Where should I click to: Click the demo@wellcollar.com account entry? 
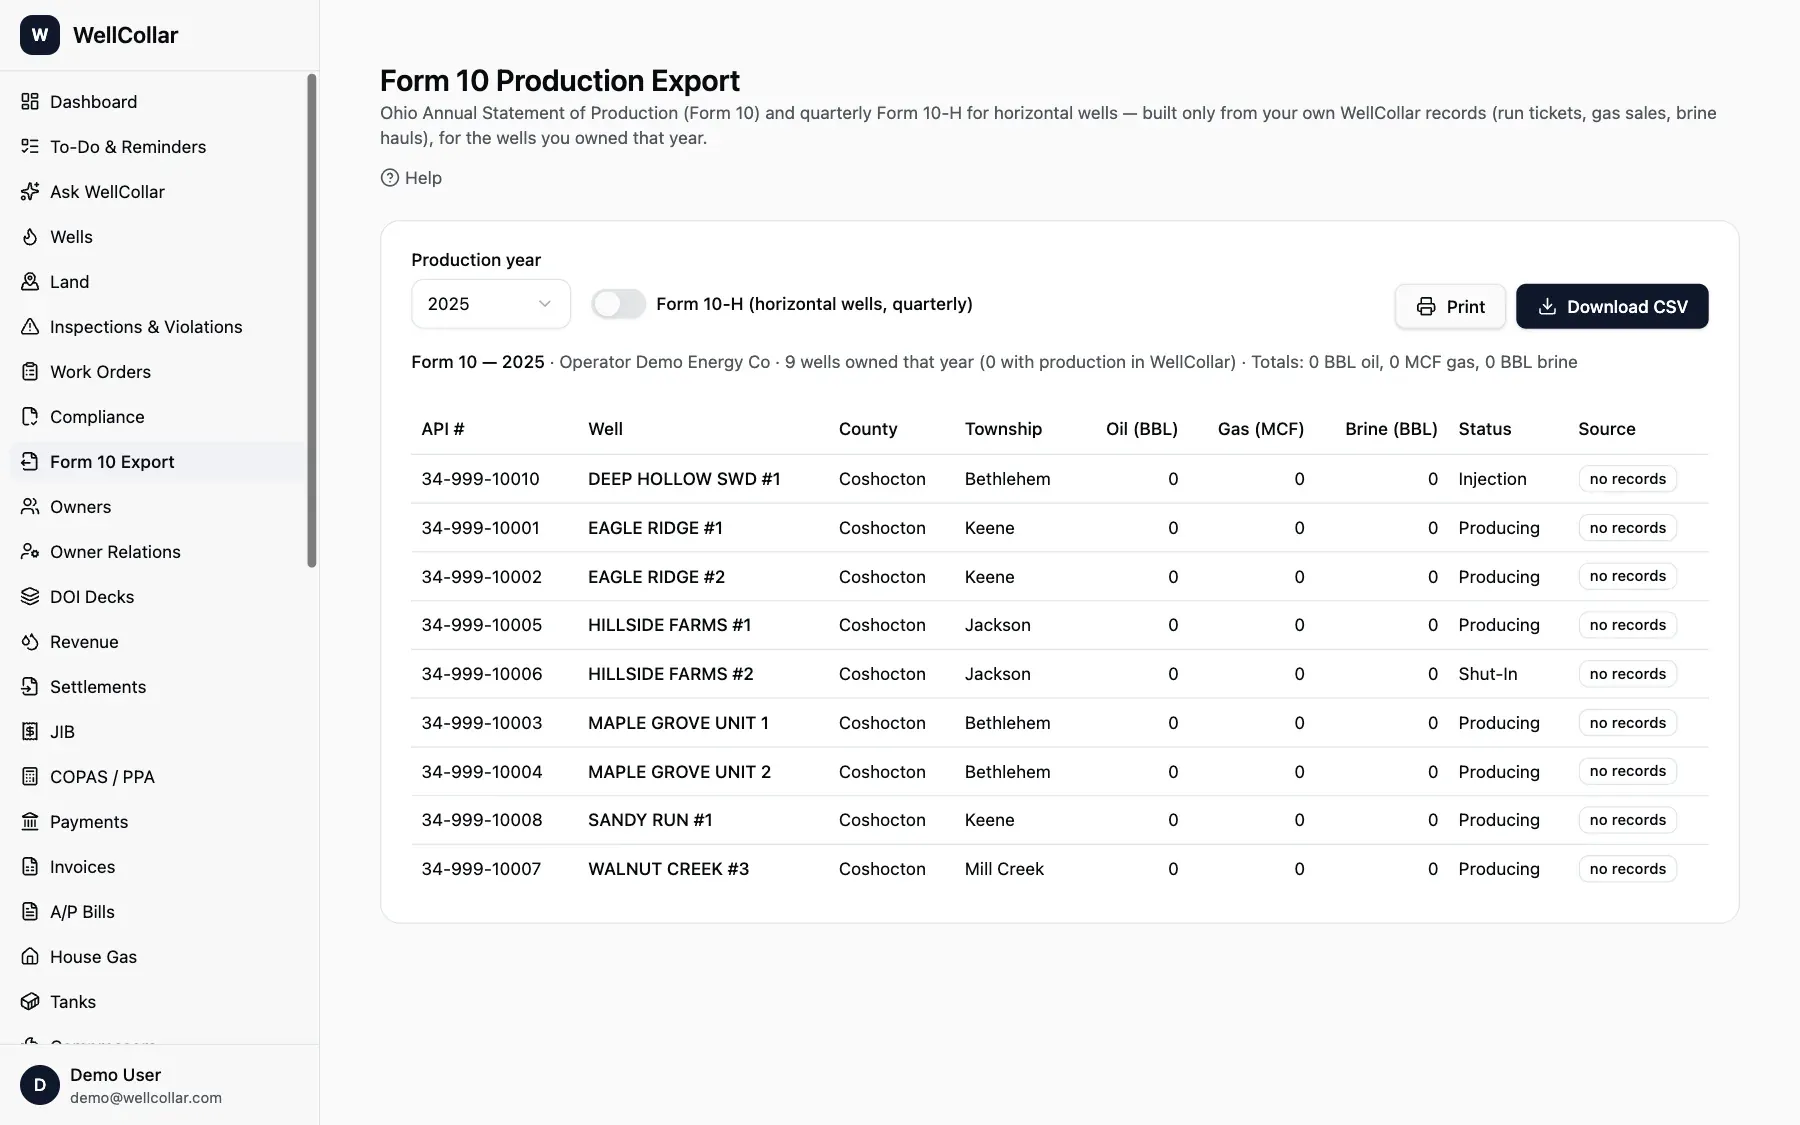pyautogui.click(x=146, y=1098)
